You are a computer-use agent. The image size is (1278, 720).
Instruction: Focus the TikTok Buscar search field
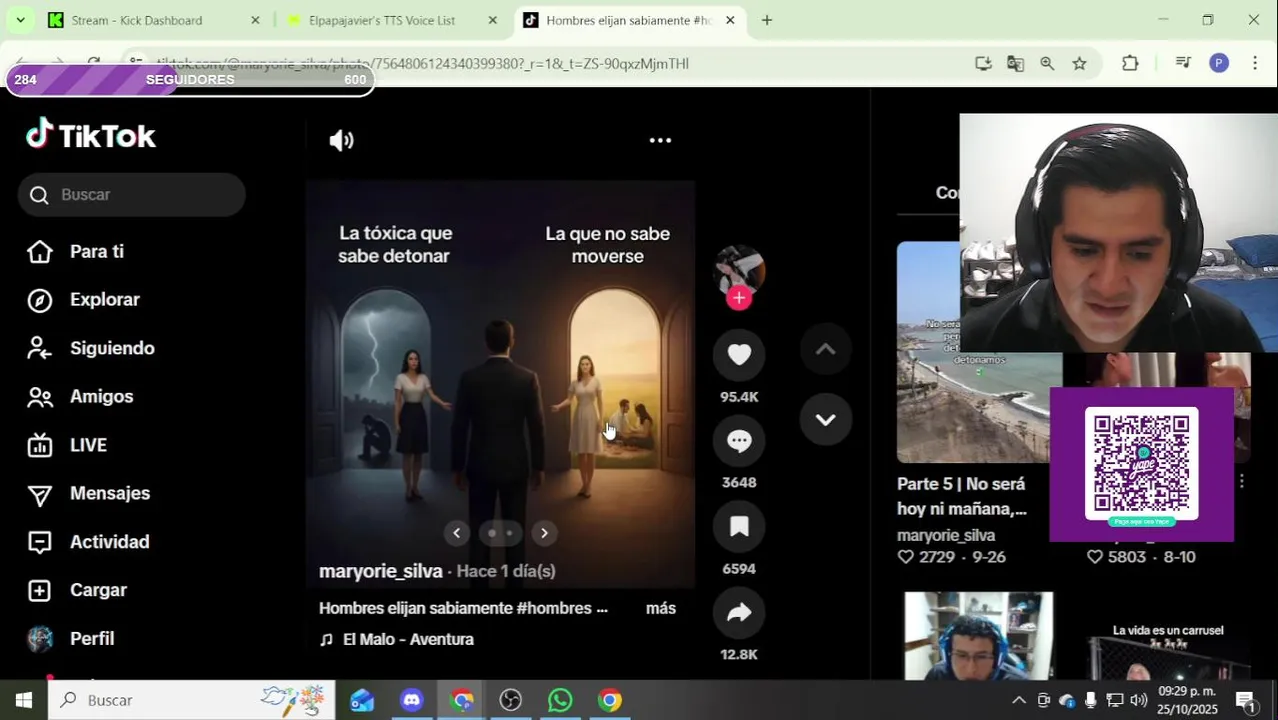tap(131, 195)
